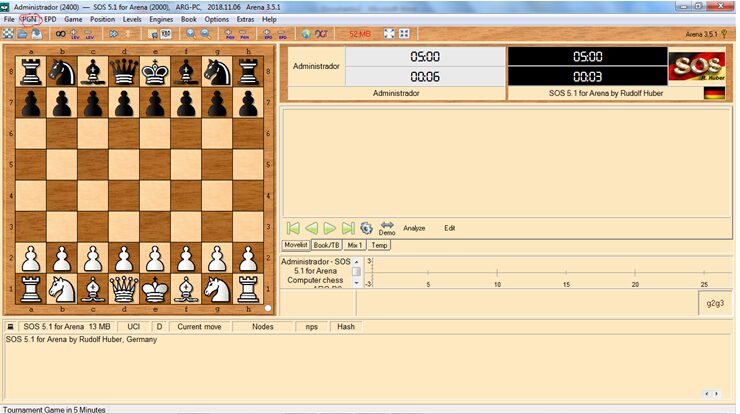
Task: Click the Current move column header
Action: tap(199, 327)
